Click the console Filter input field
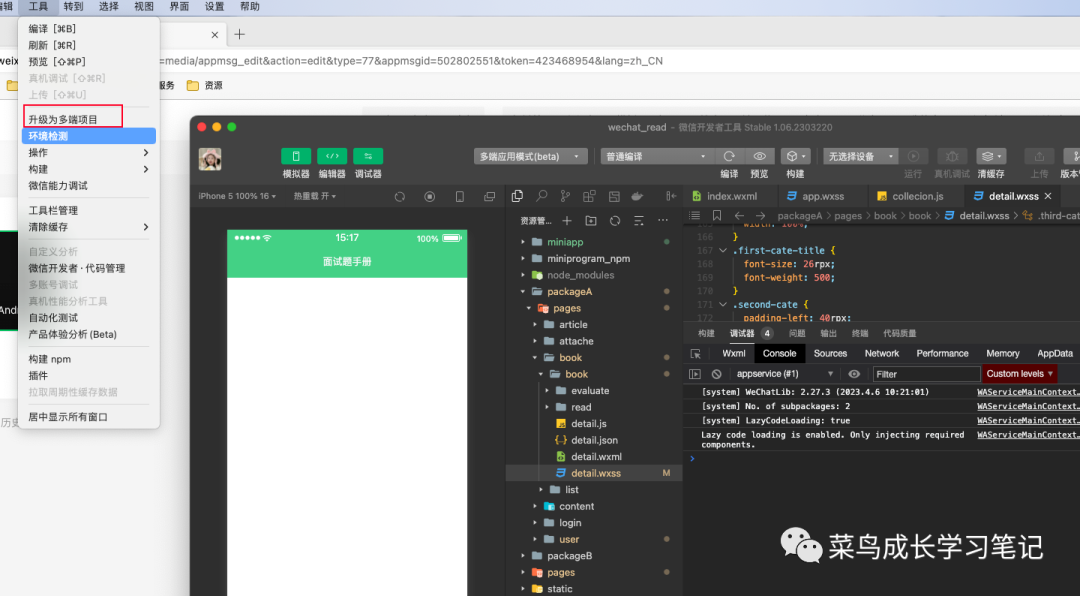Viewport: 1080px width, 596px height. (x=926, y=374)
